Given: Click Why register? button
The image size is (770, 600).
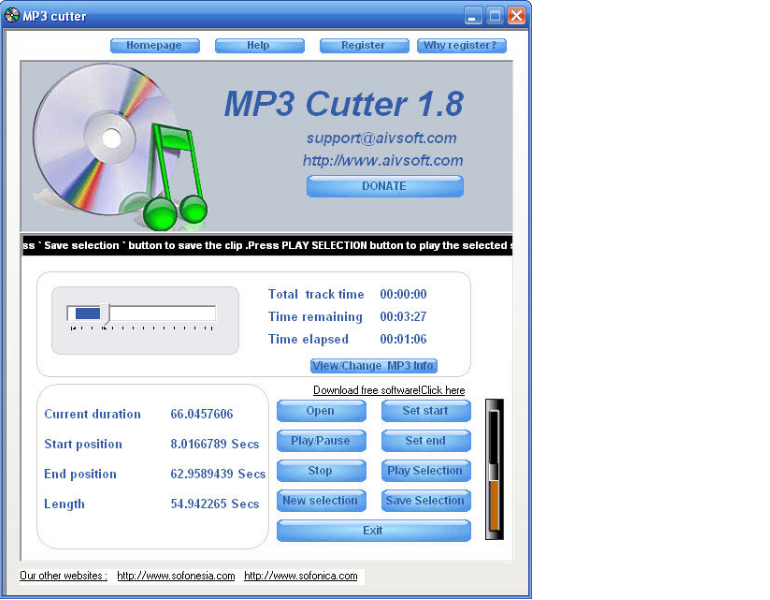Looking at the screenshot, I should point(461,45).
